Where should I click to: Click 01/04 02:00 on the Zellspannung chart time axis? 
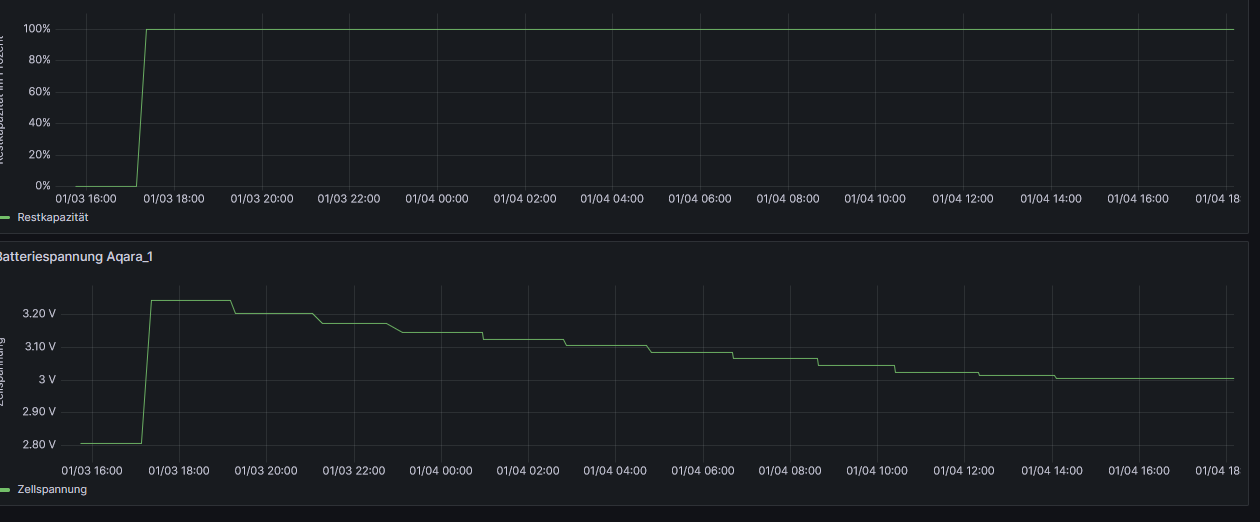pos(528,470)
